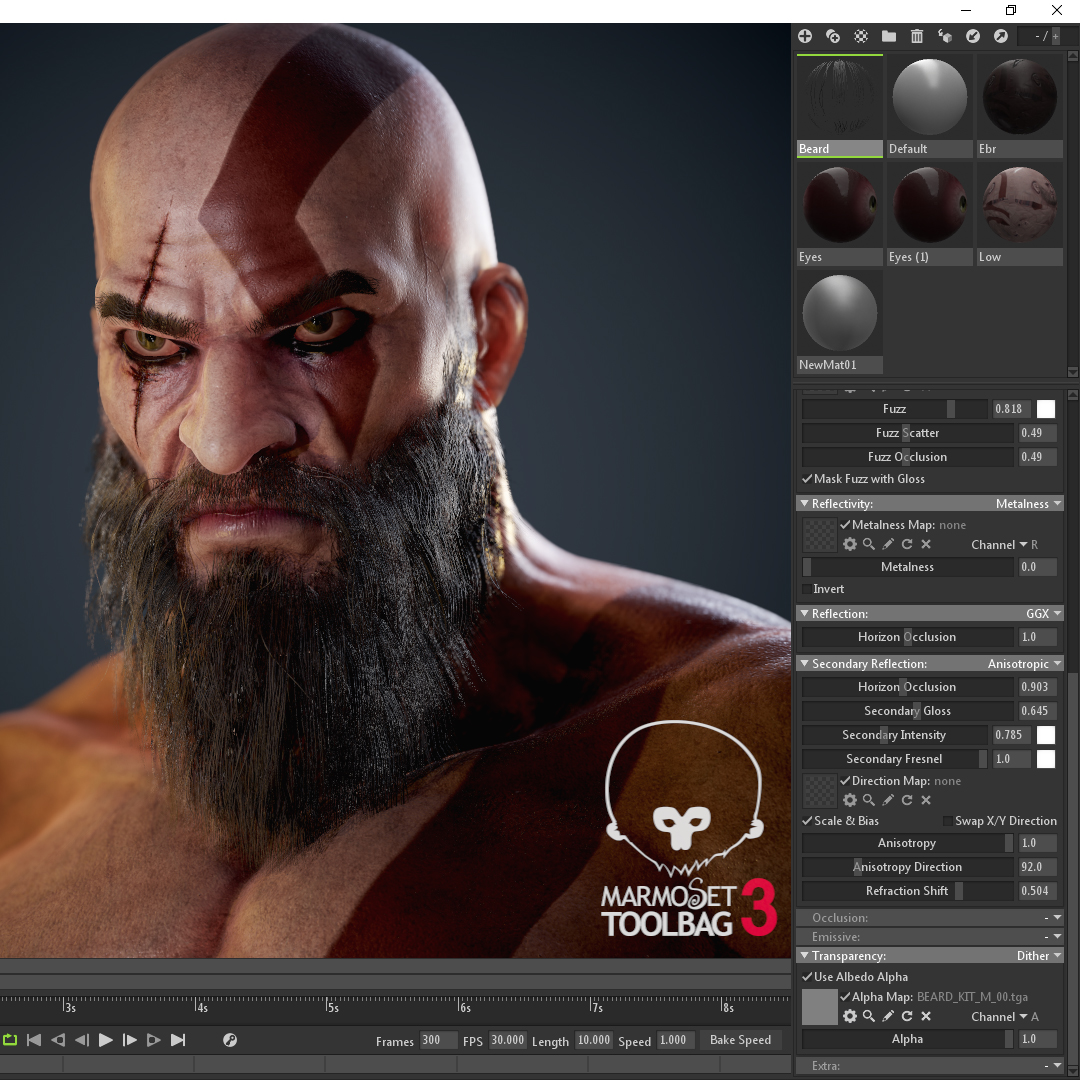Toggle Direction Map checkbox
Screen dimensions: 1080x1080
[845, 780]
